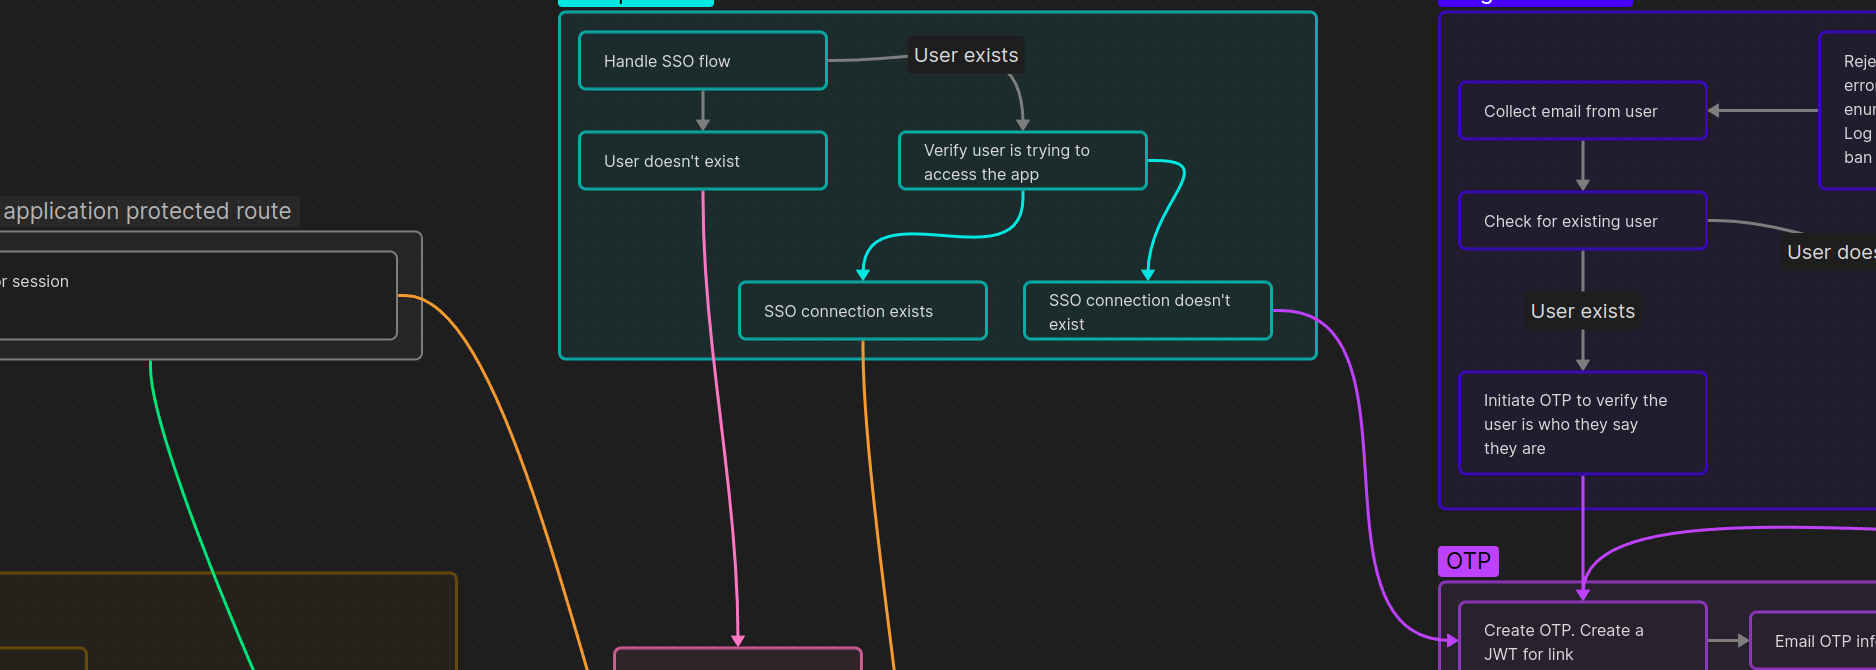The height and width of the screenshot is (670, 1876).
Task: Click the User exists label in purple group
Action: pyautogui.click(x=1583, y=311)
